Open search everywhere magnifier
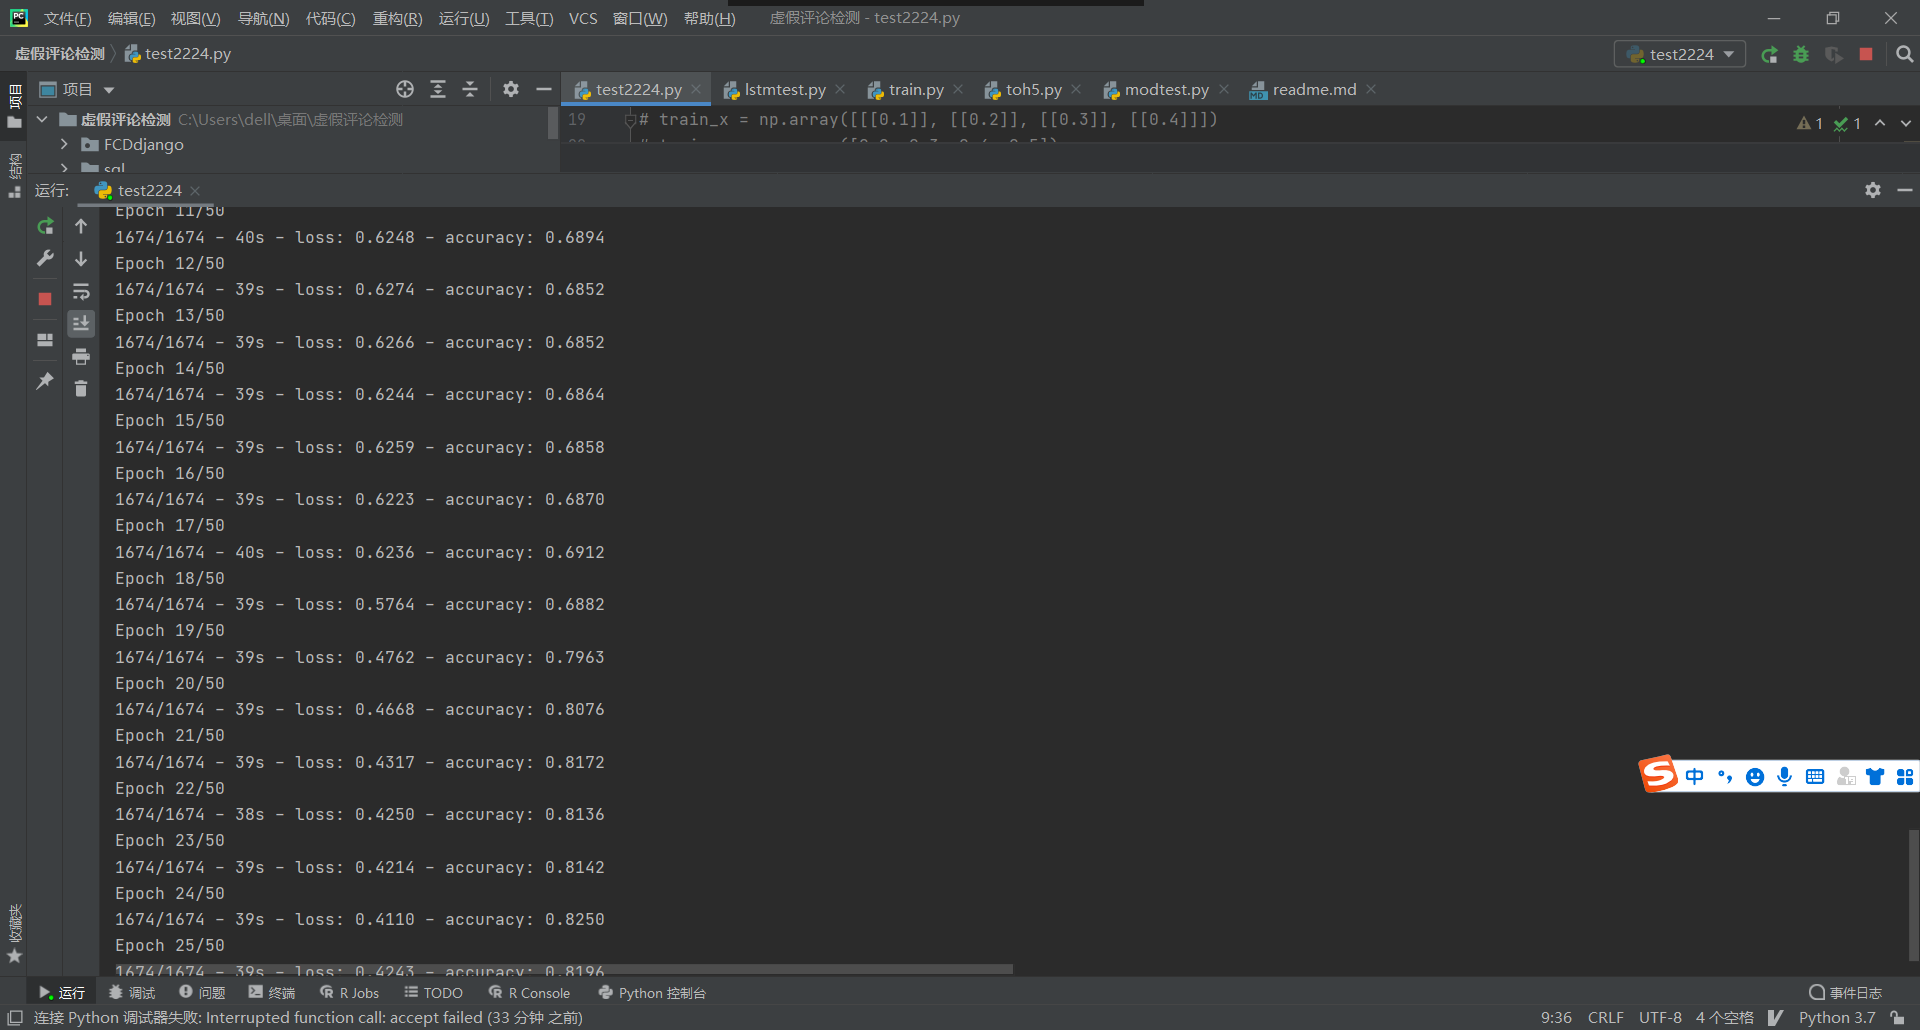 (x=1904, y=54)
